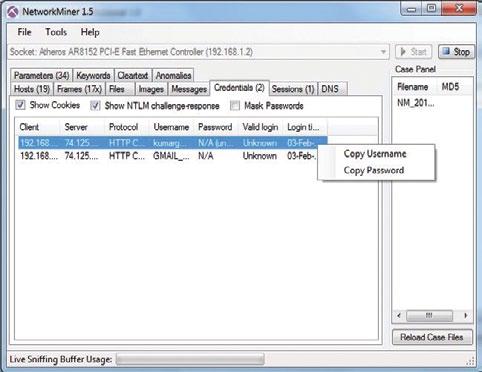Sort by the Valid login column header
This screenshot has height=372, width=482.
pos(261,127)
